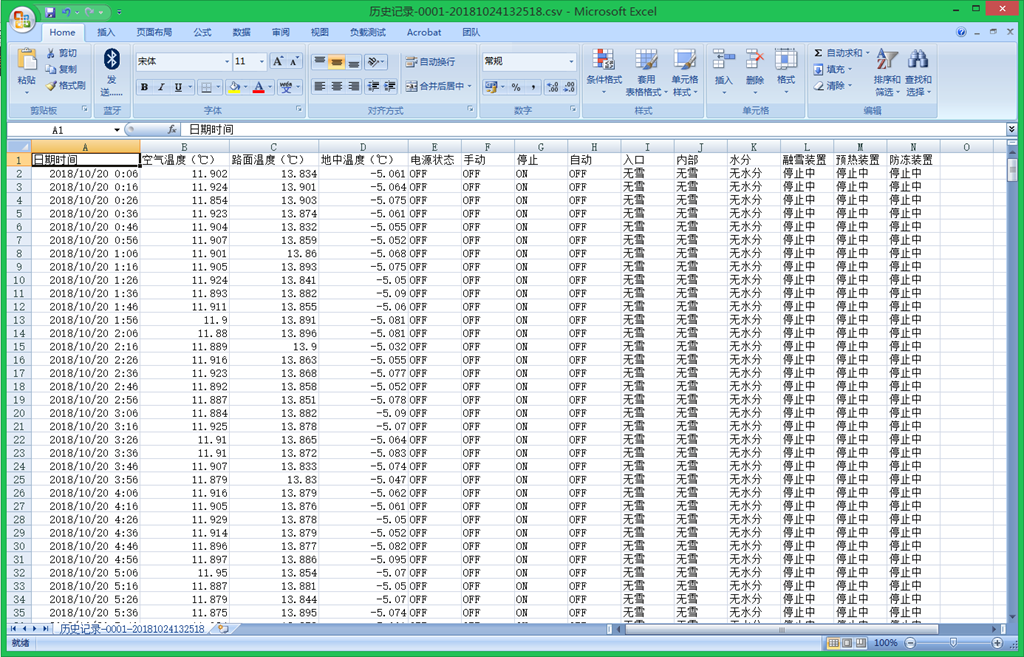This screenshot has height=657, width=1024.
Task: Click the Office button logo
Action: tap(22, 20)
